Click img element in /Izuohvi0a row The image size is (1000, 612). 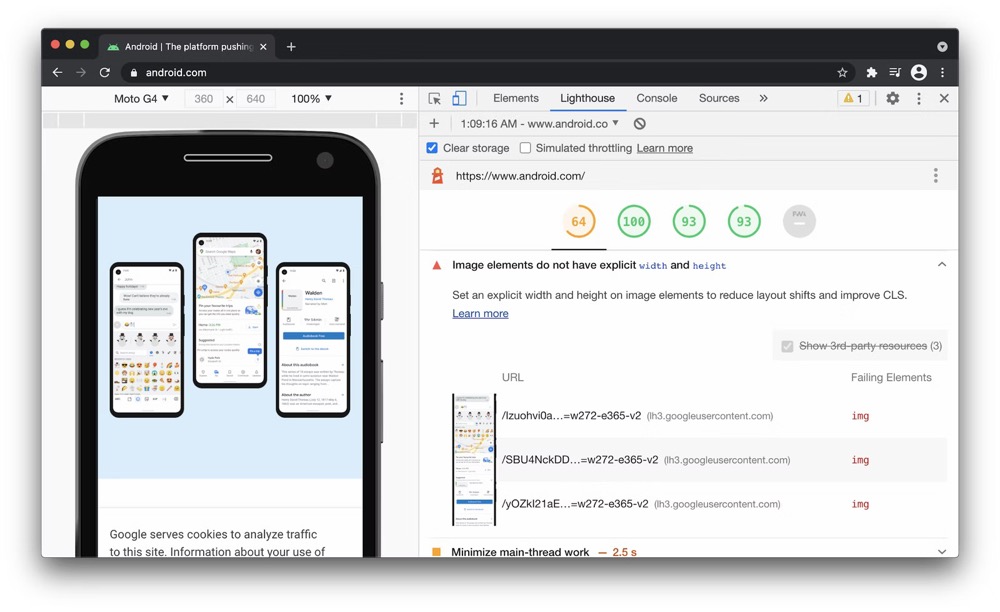(x=860, y=416)
